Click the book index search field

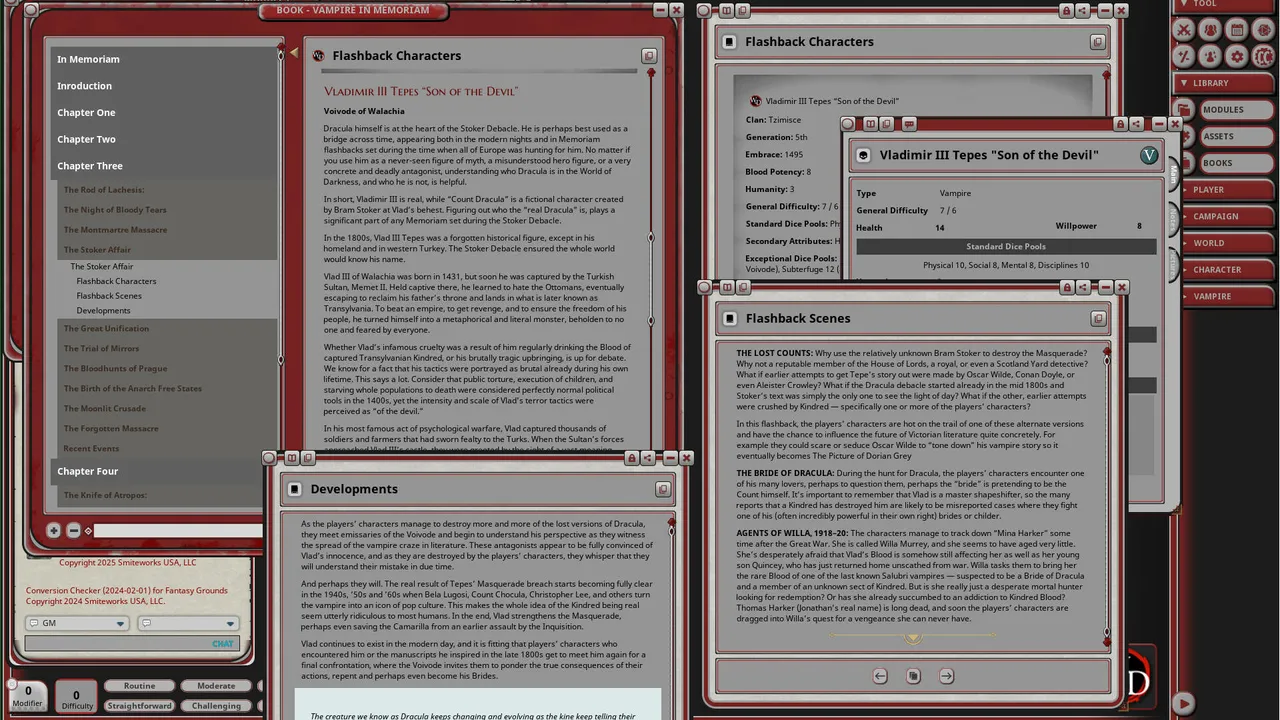pyautogui.click(x=178, y=531)
